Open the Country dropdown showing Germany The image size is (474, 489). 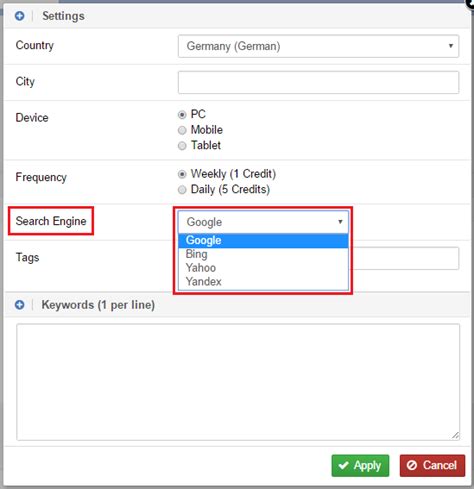318,46
